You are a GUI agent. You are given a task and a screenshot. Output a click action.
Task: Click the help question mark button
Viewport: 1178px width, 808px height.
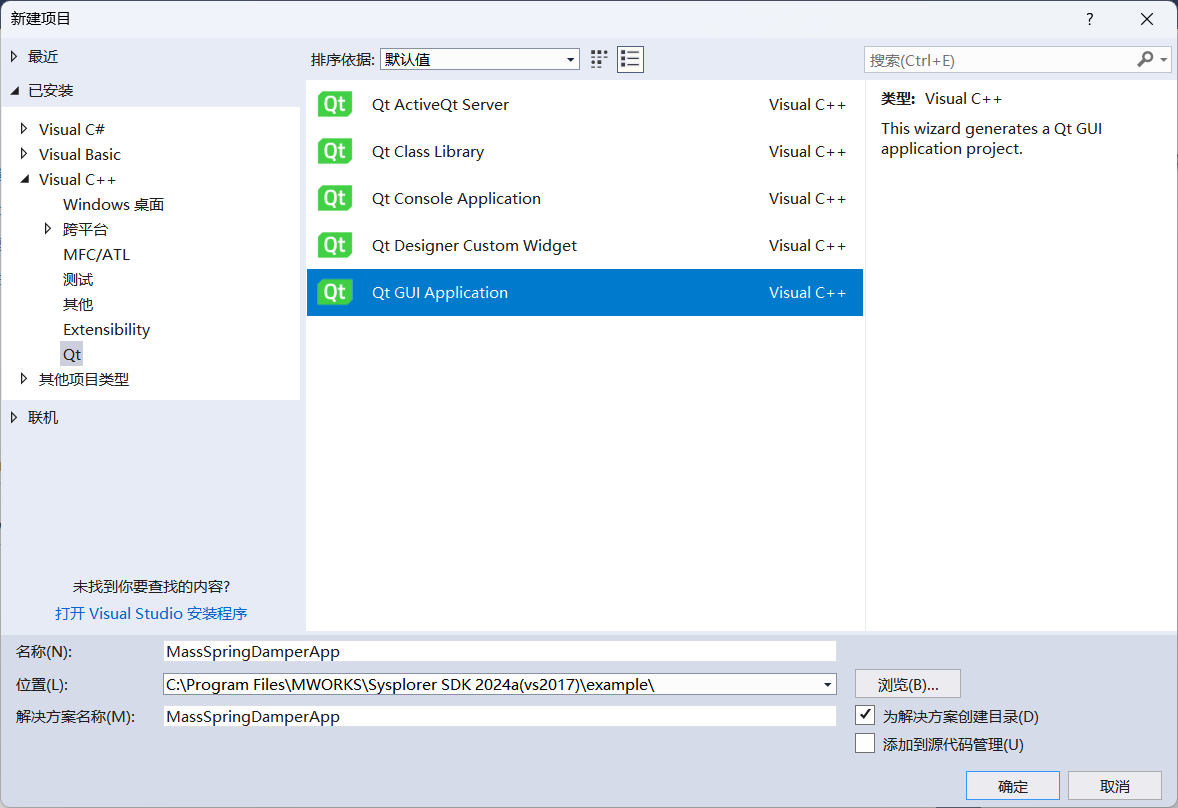(1090, 19)
